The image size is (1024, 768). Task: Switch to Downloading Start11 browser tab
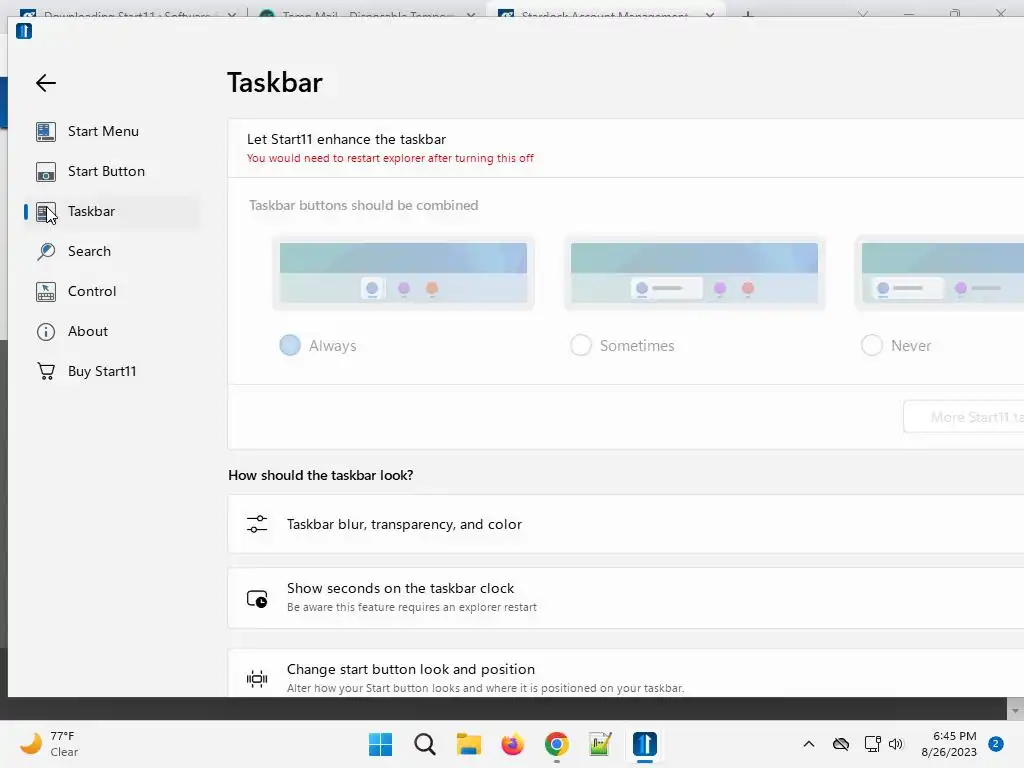pyautogui.click(x=127, y=12)
